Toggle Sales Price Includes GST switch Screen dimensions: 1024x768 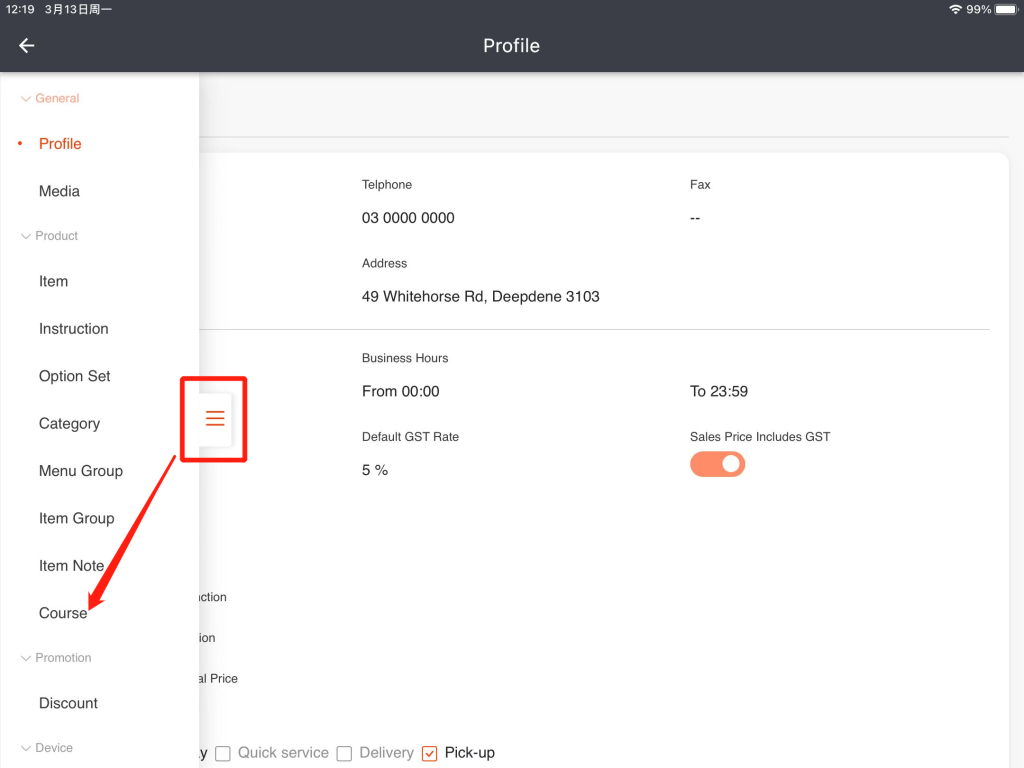tap(717, 464)
